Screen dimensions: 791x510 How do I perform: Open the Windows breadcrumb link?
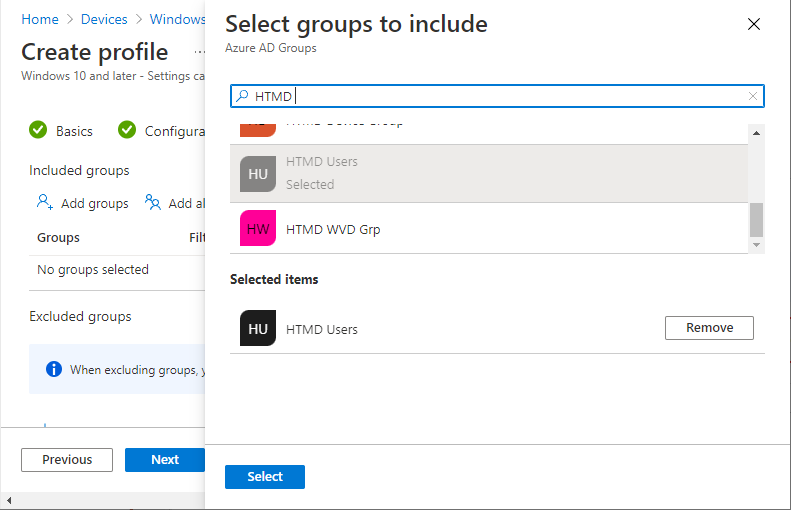tap(177, 19)
